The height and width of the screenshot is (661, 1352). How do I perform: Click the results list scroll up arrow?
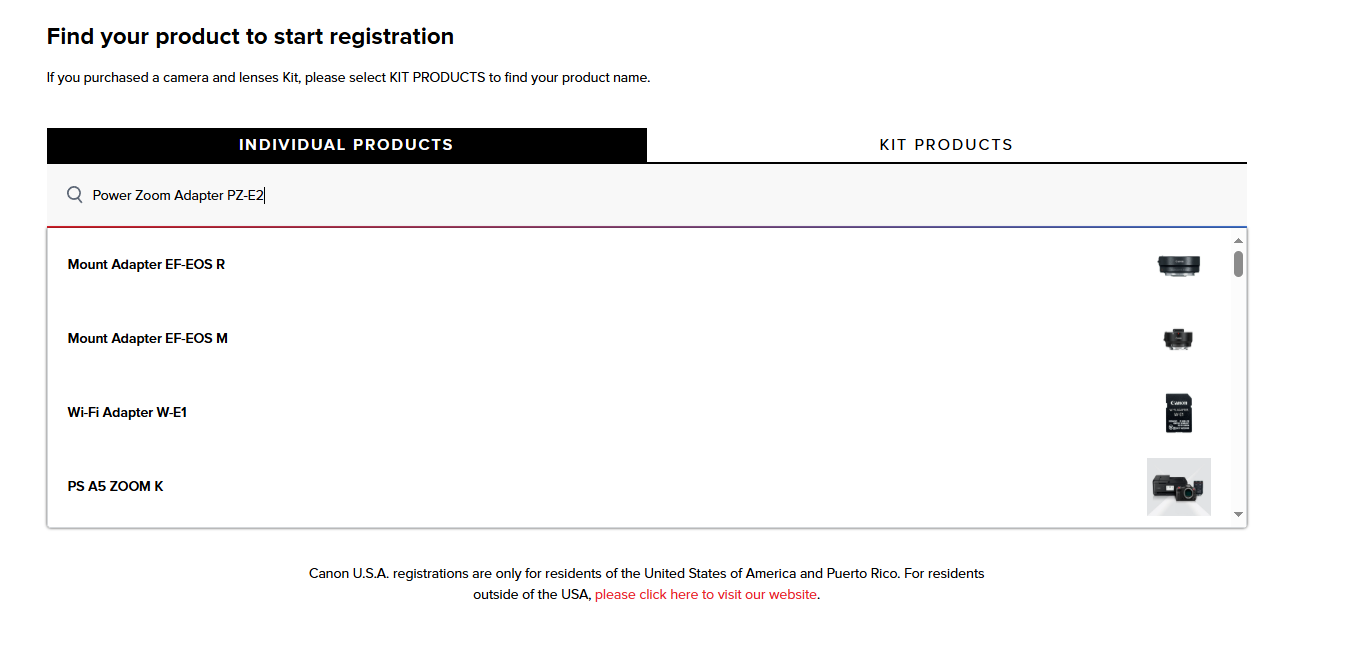point(1238,241)
